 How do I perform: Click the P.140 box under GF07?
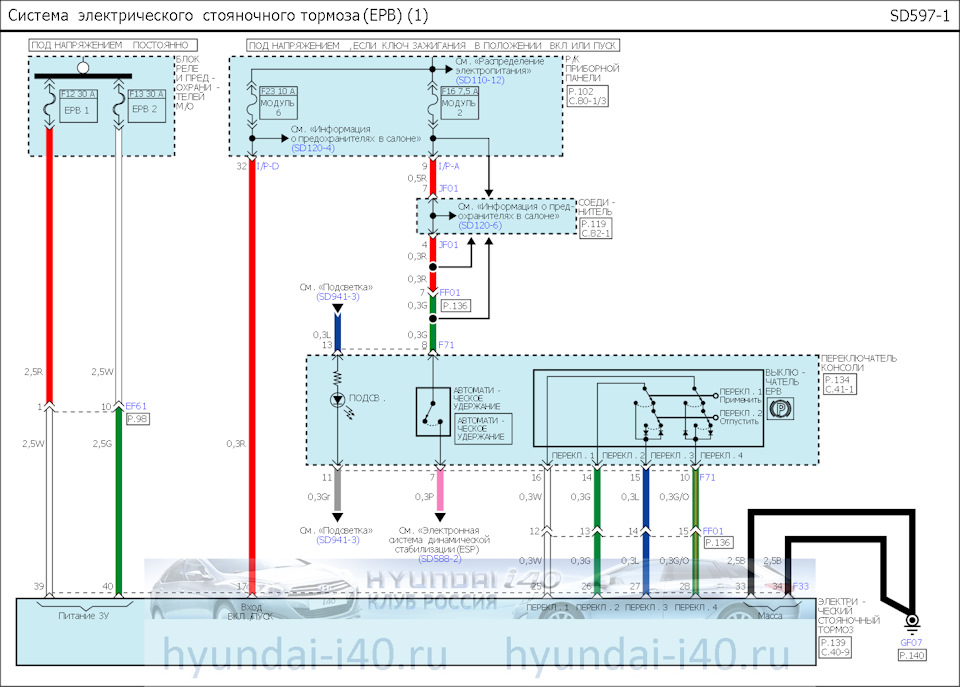click(x=912, y=655)
